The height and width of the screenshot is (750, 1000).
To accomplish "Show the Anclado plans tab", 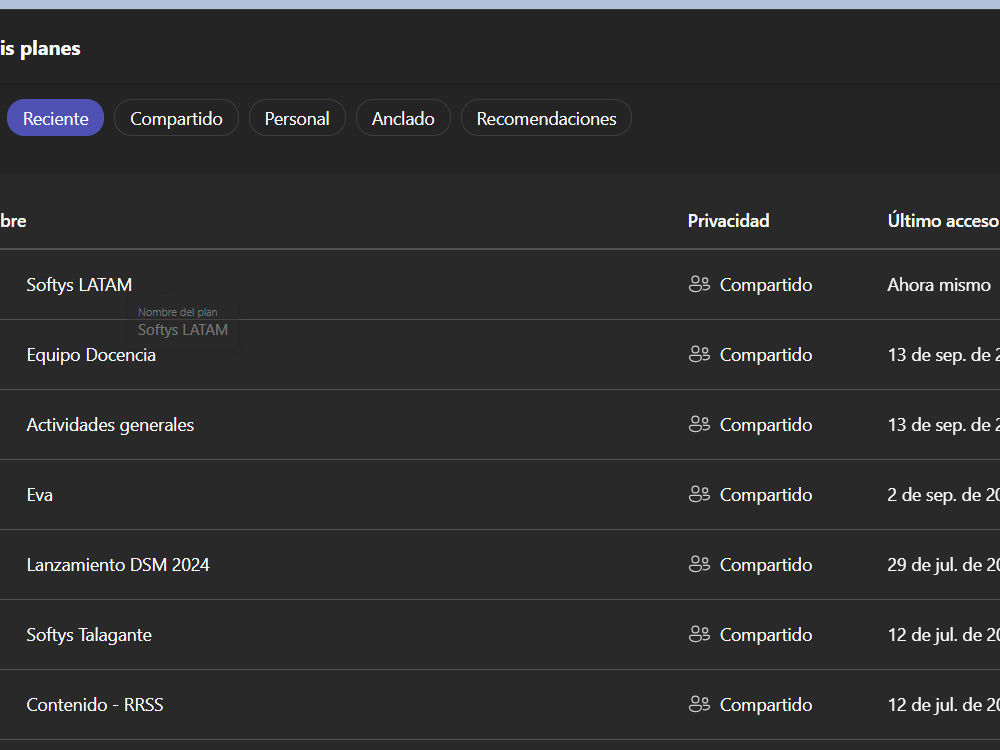I will pyautogui.click(x=403, y=118).
